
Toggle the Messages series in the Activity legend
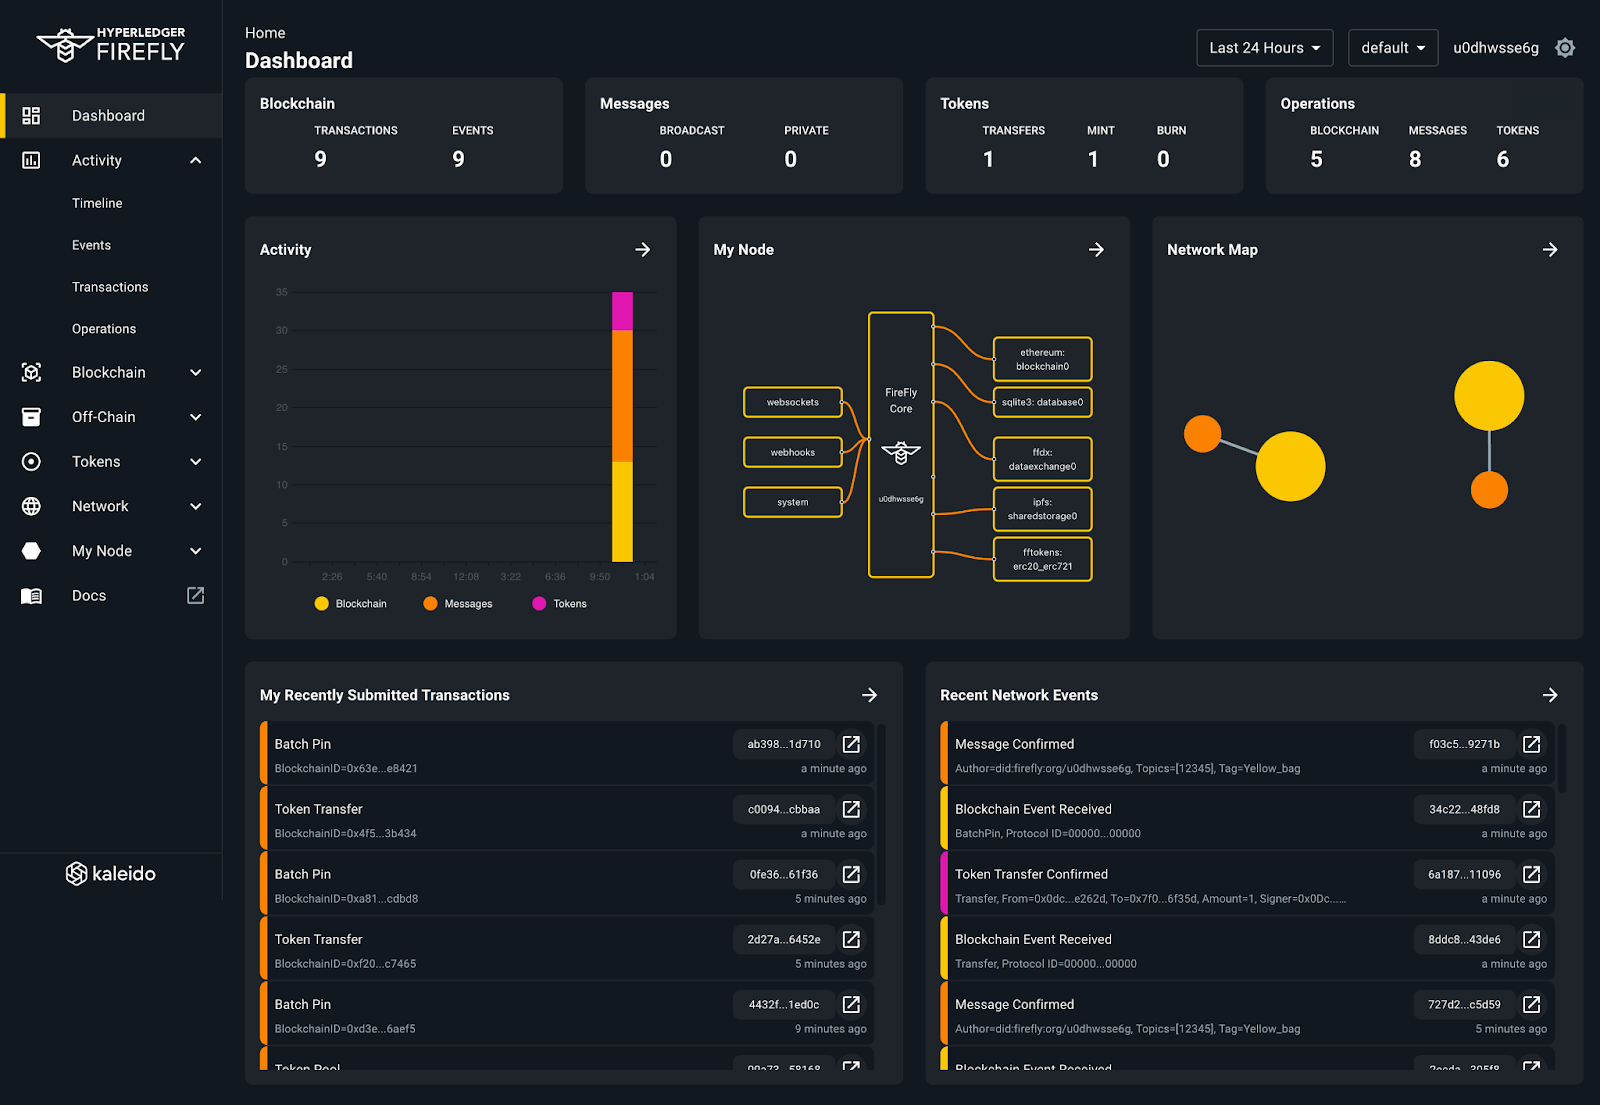(x=457, y=603)
